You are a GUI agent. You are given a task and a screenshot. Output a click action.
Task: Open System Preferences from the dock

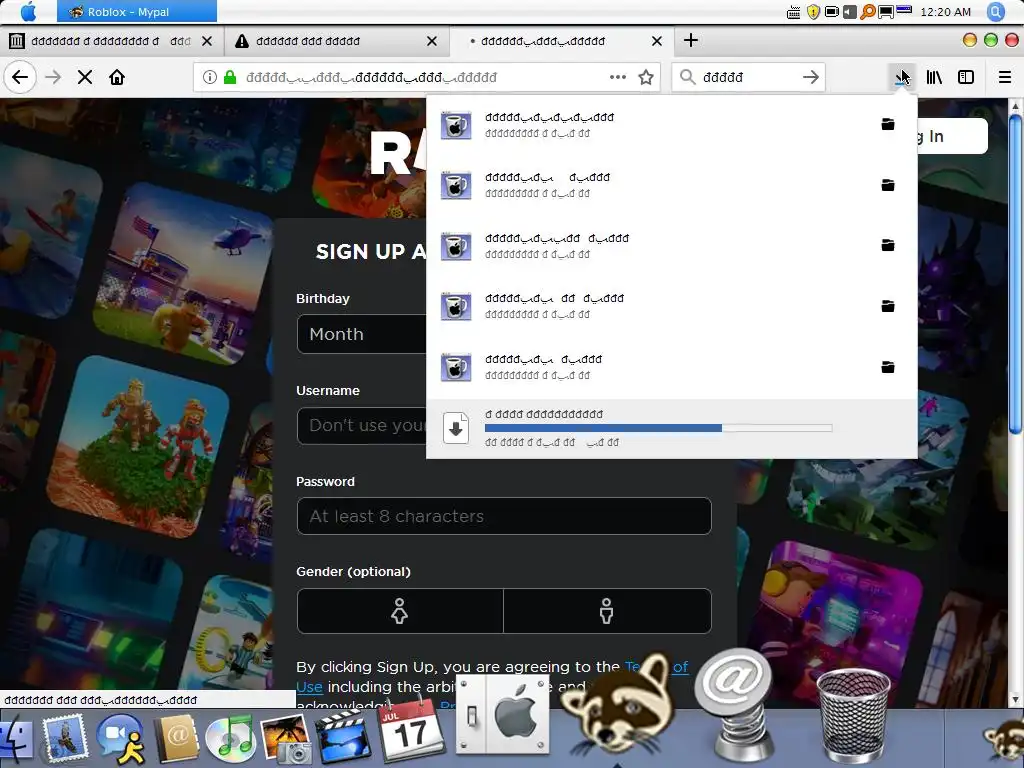(x=503, y=716)
